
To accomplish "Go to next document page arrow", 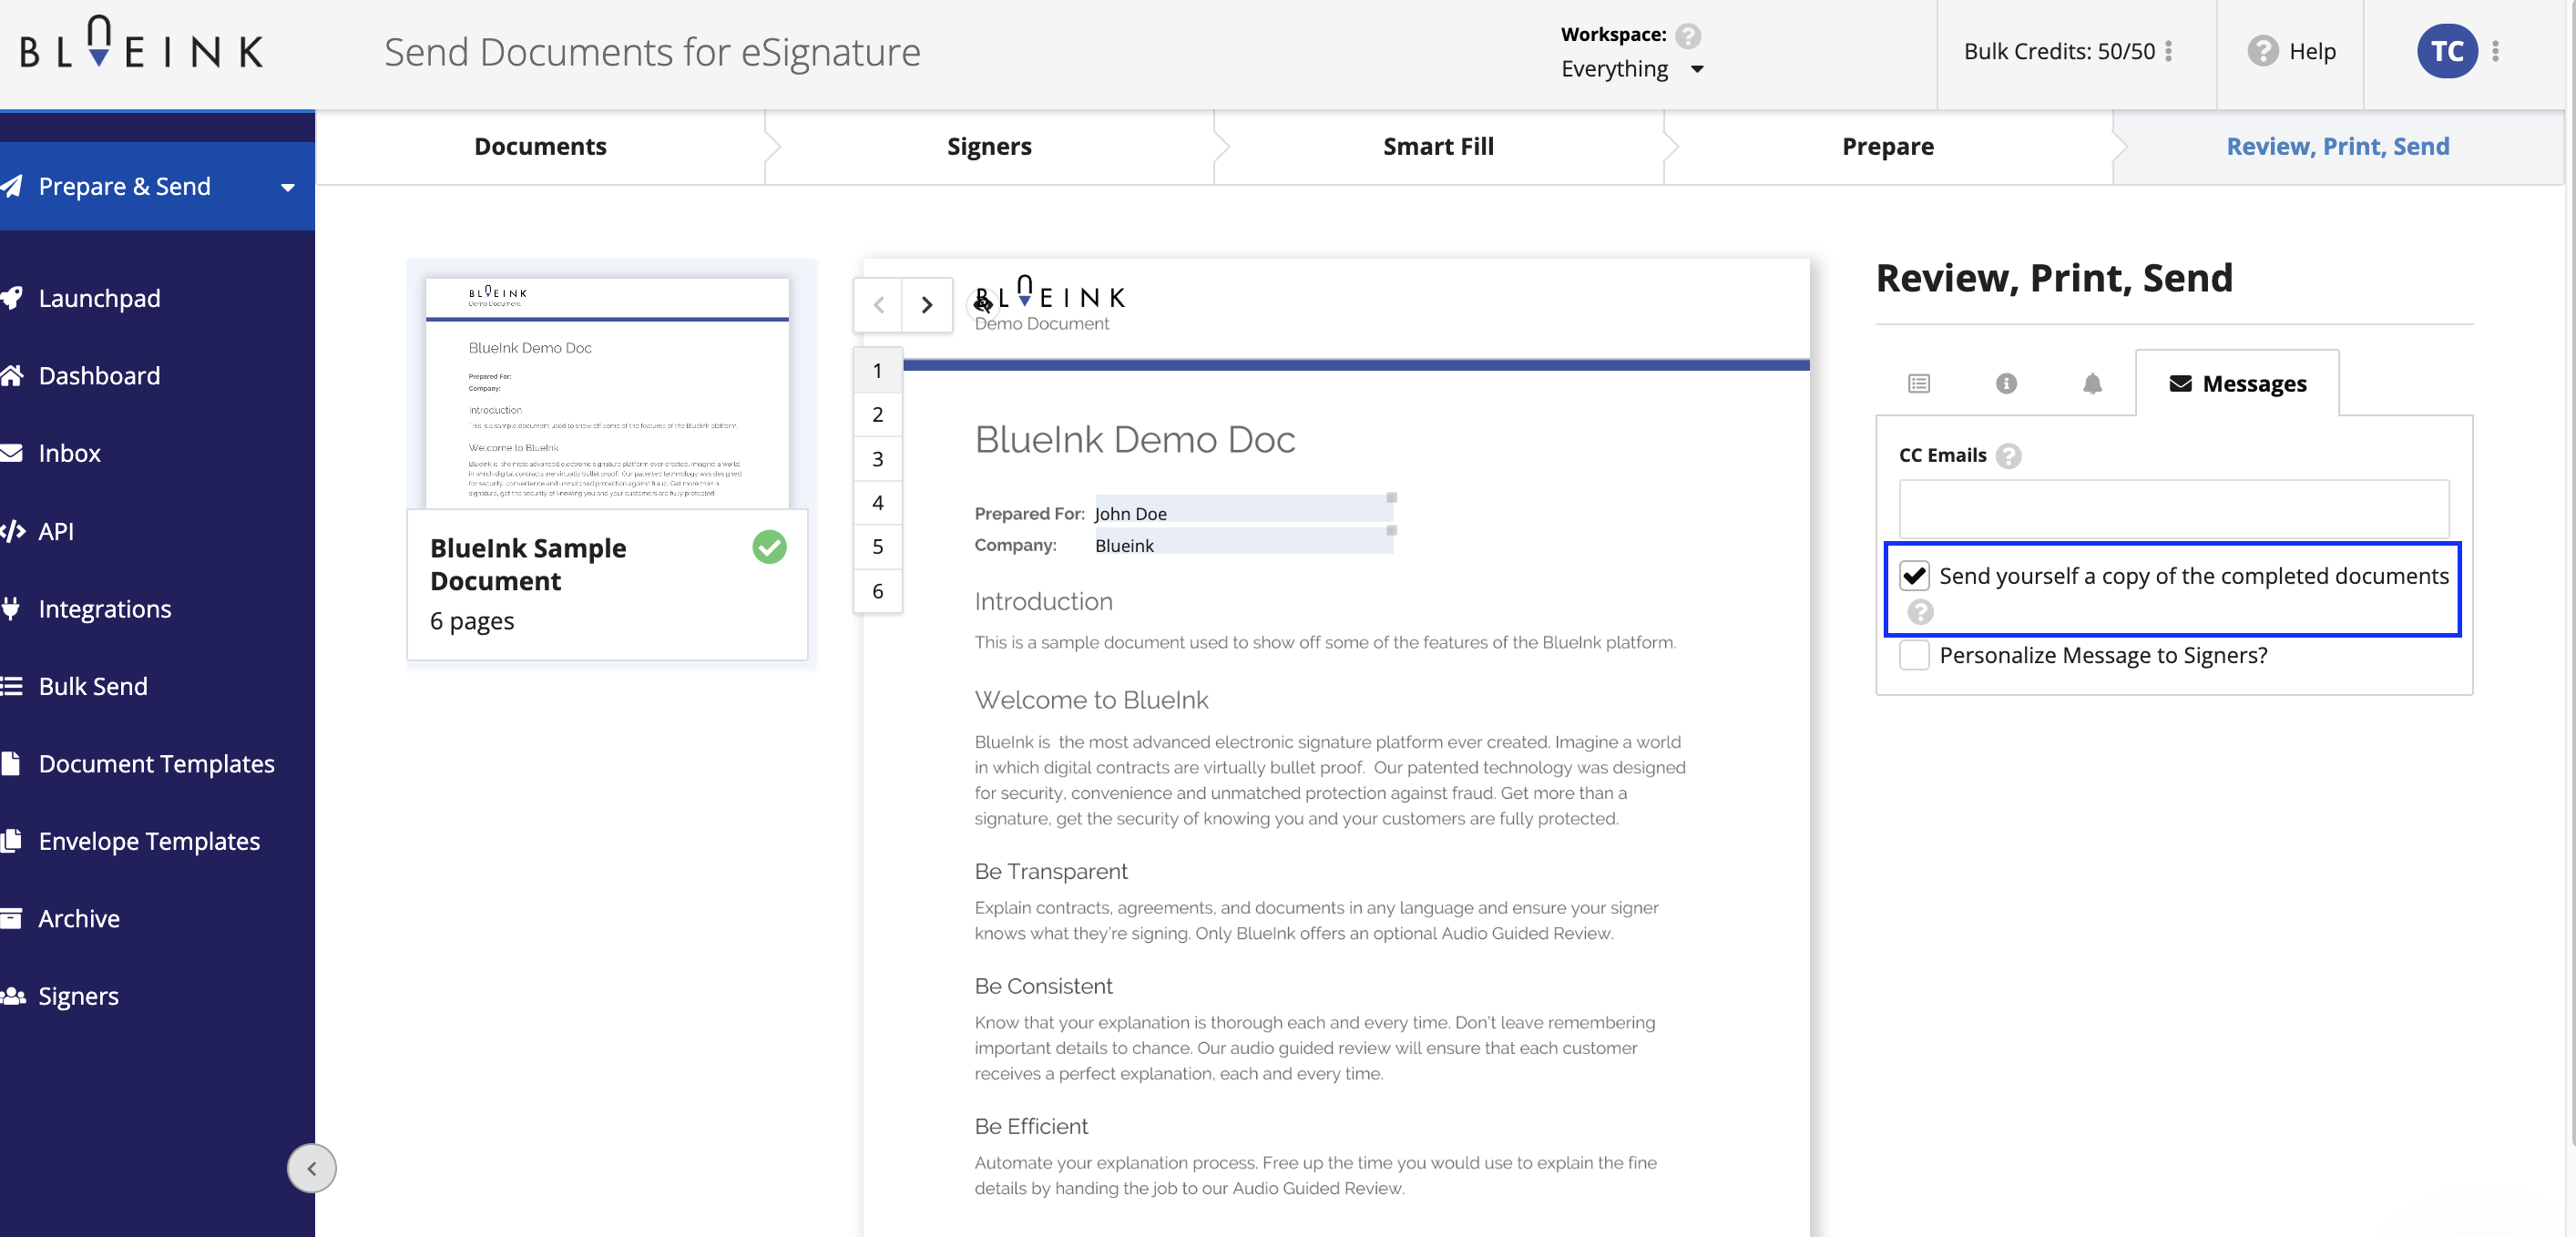I will point(927,305).
